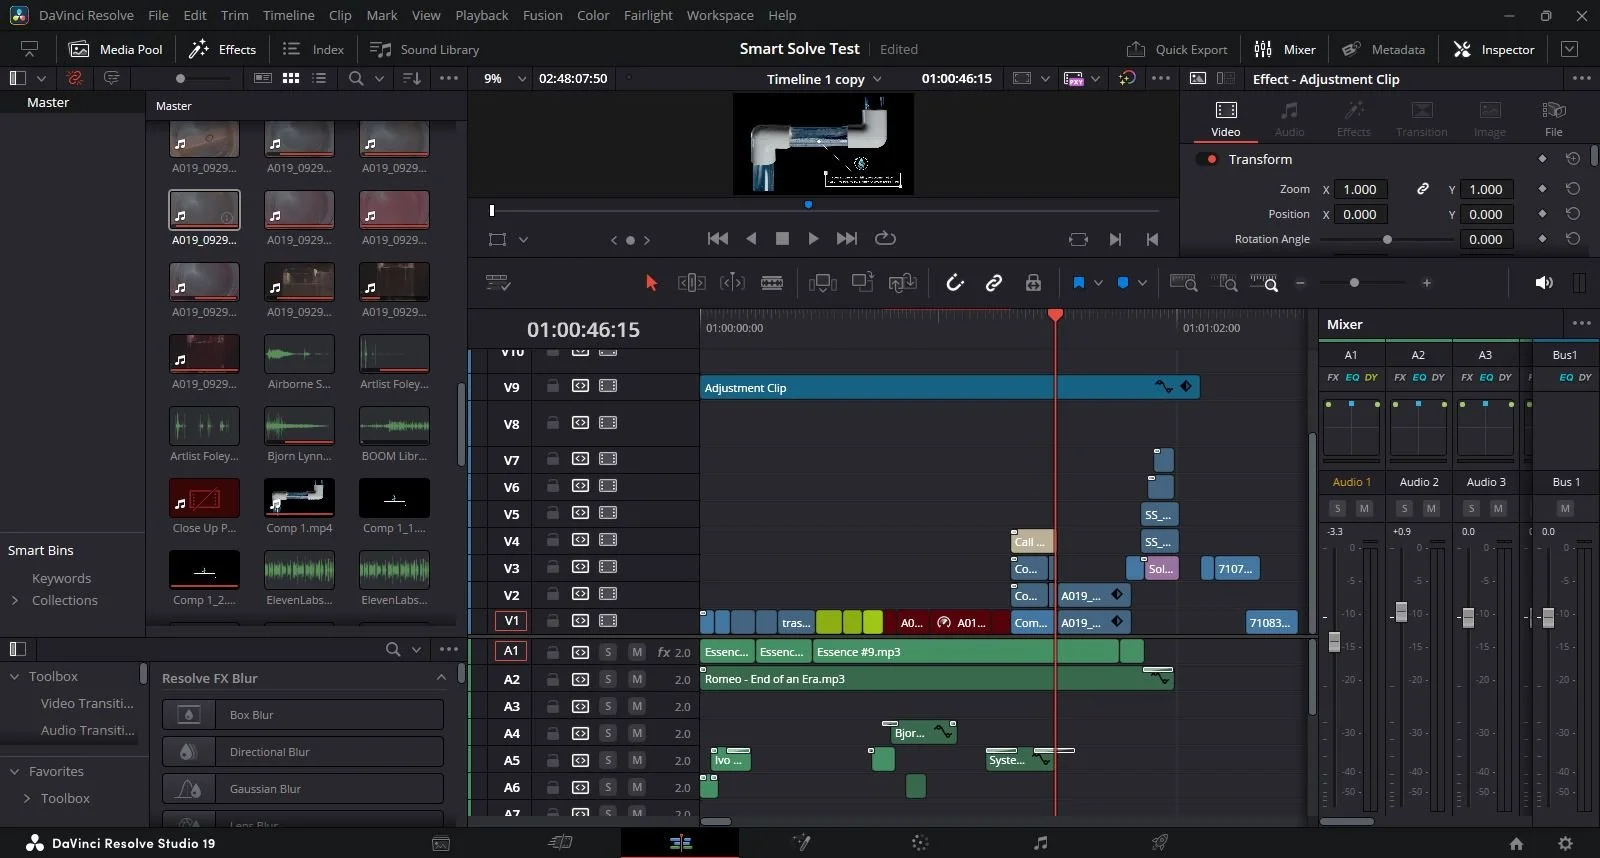Add a blue flag to clip
This screenshot has width=1600, height=858.
1079,283
